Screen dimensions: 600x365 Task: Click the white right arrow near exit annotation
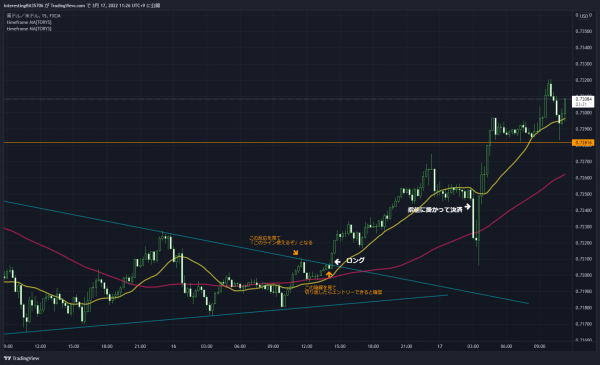pyautogui.click(x=467, y=207)
